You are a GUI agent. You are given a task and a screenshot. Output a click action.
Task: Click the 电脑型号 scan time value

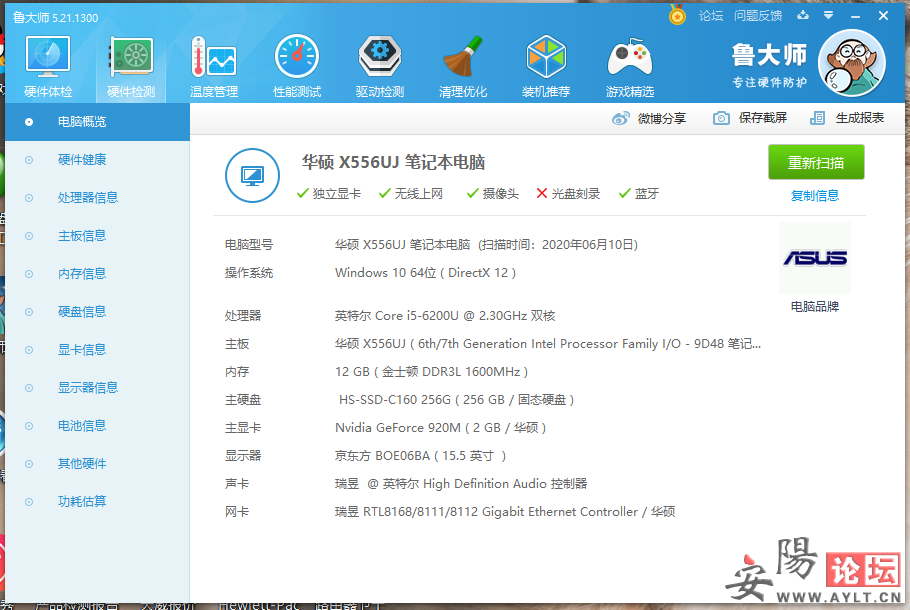click(486, 245)
